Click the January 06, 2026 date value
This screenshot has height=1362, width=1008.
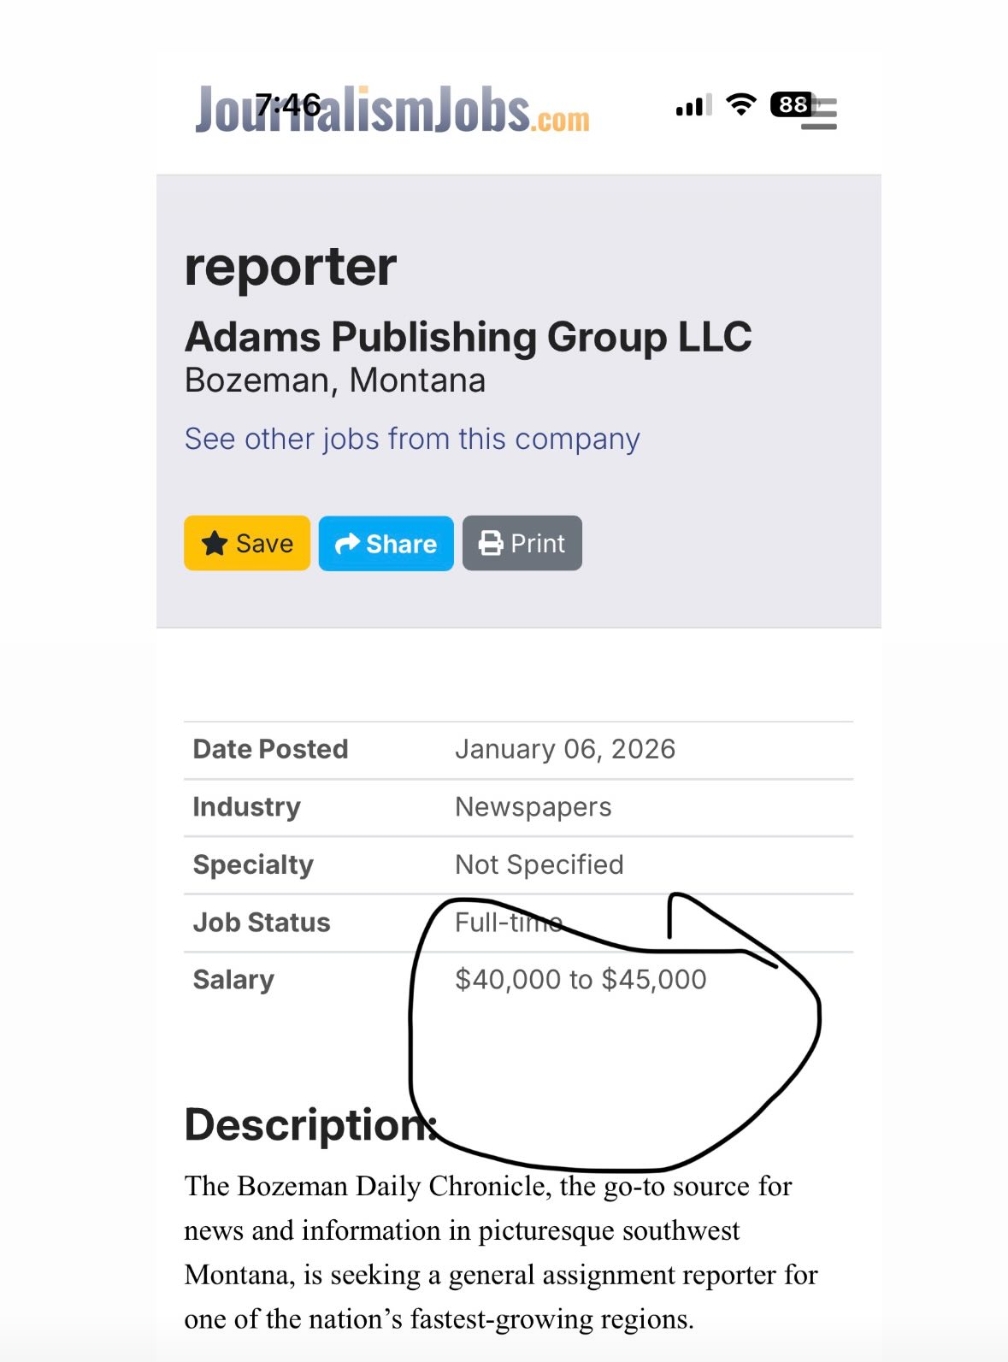point(565,749)
